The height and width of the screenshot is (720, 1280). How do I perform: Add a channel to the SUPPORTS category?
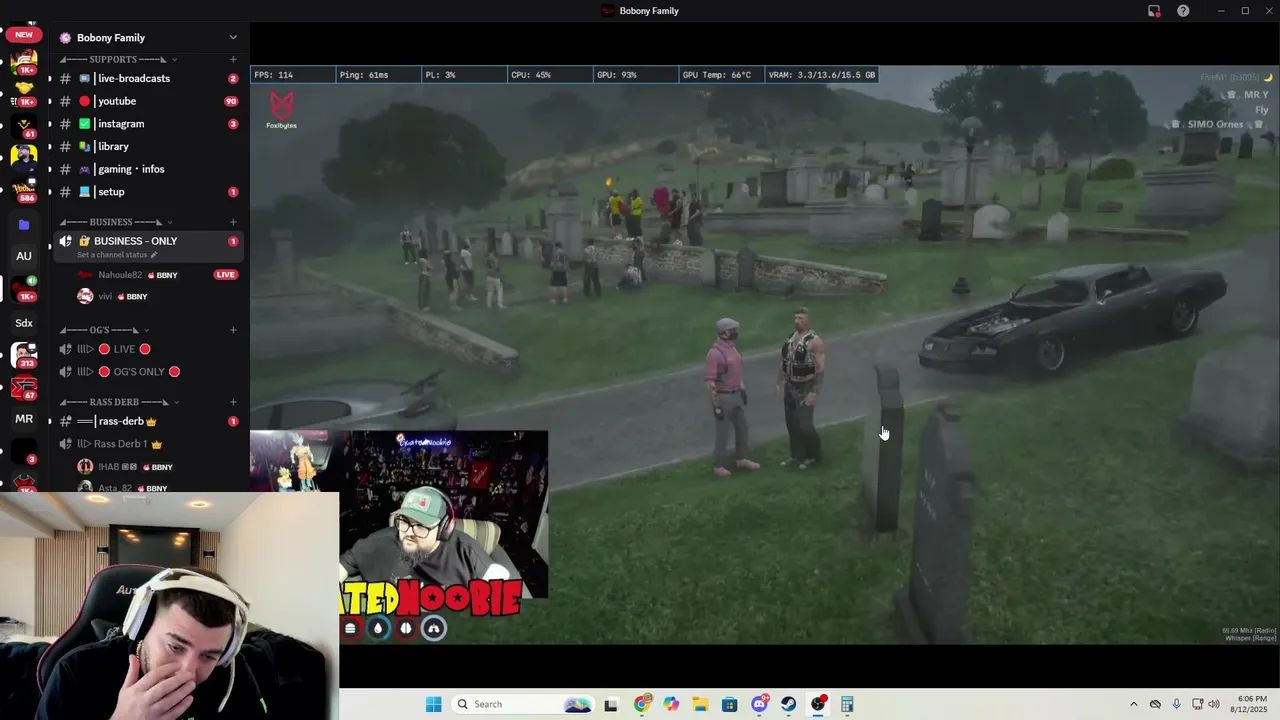233,59
